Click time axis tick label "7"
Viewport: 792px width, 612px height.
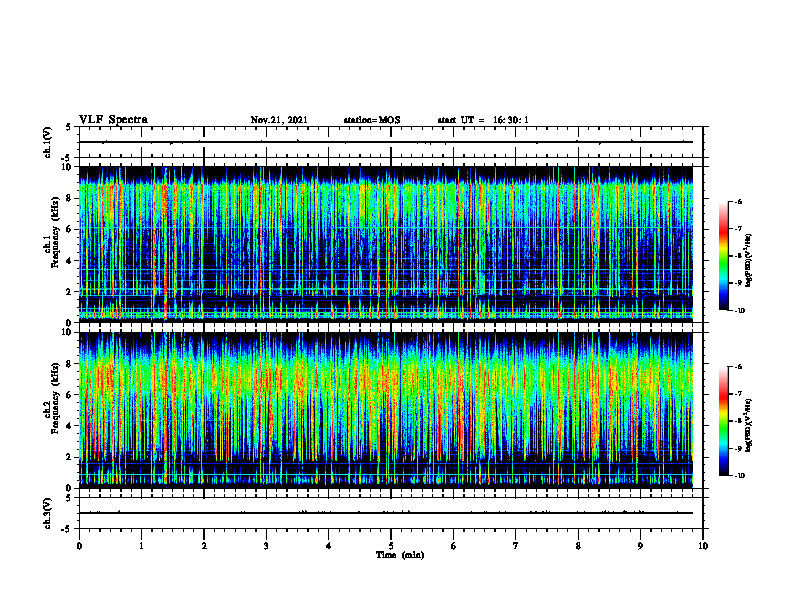[x=516, y=546]
